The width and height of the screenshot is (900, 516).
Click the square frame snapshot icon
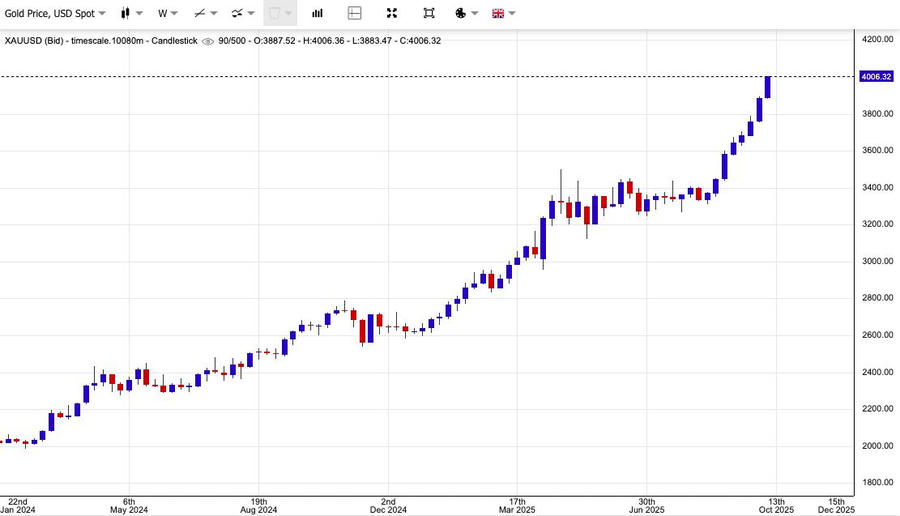click(429, 14)
